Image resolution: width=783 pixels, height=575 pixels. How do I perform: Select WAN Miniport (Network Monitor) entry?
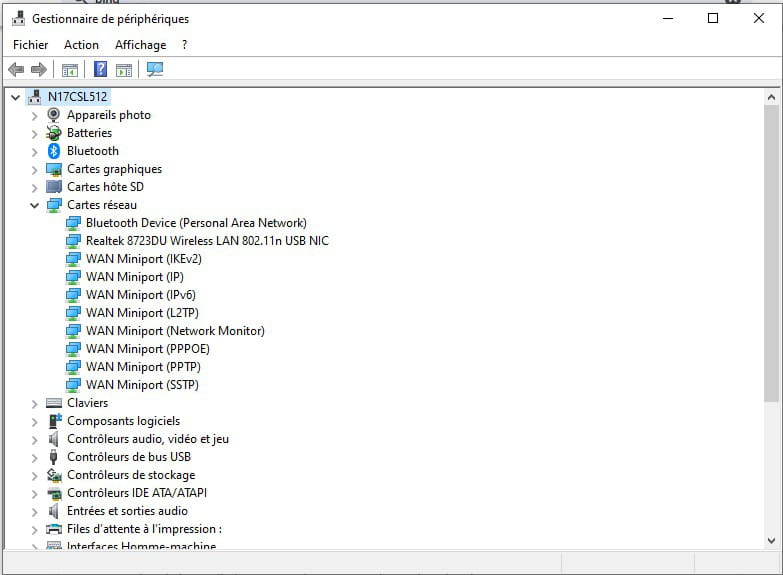(x=175, y=331)
